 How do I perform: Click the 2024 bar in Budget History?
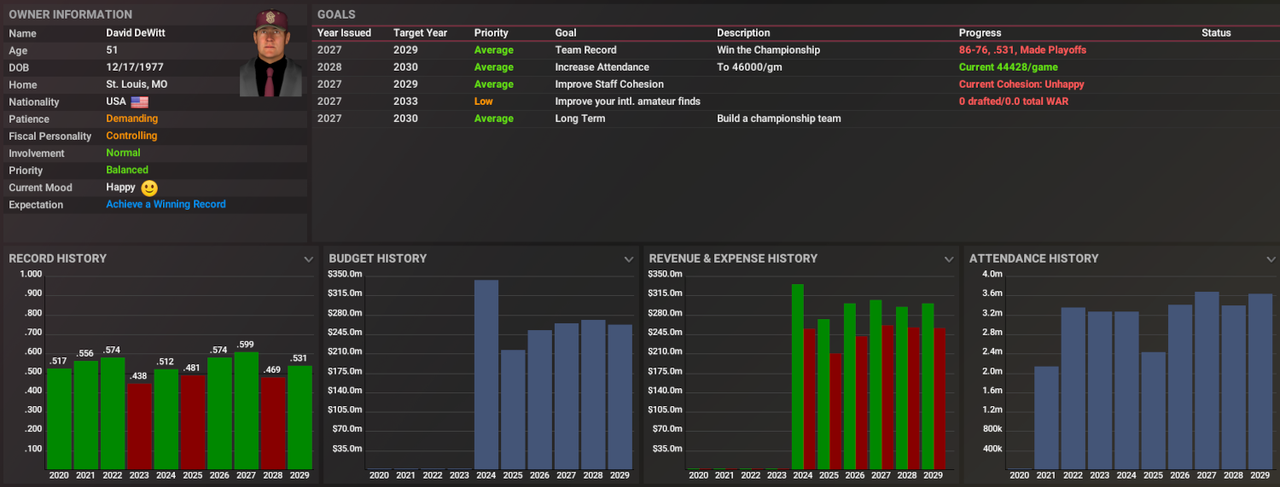(486, 374)
